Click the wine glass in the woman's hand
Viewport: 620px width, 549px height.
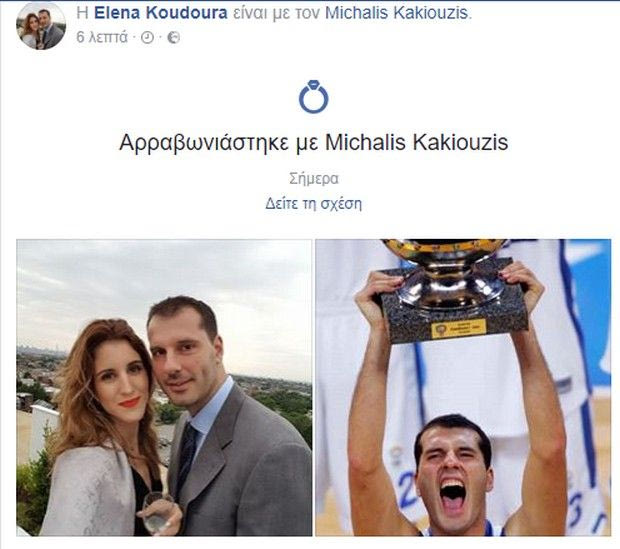pos(155,512)
